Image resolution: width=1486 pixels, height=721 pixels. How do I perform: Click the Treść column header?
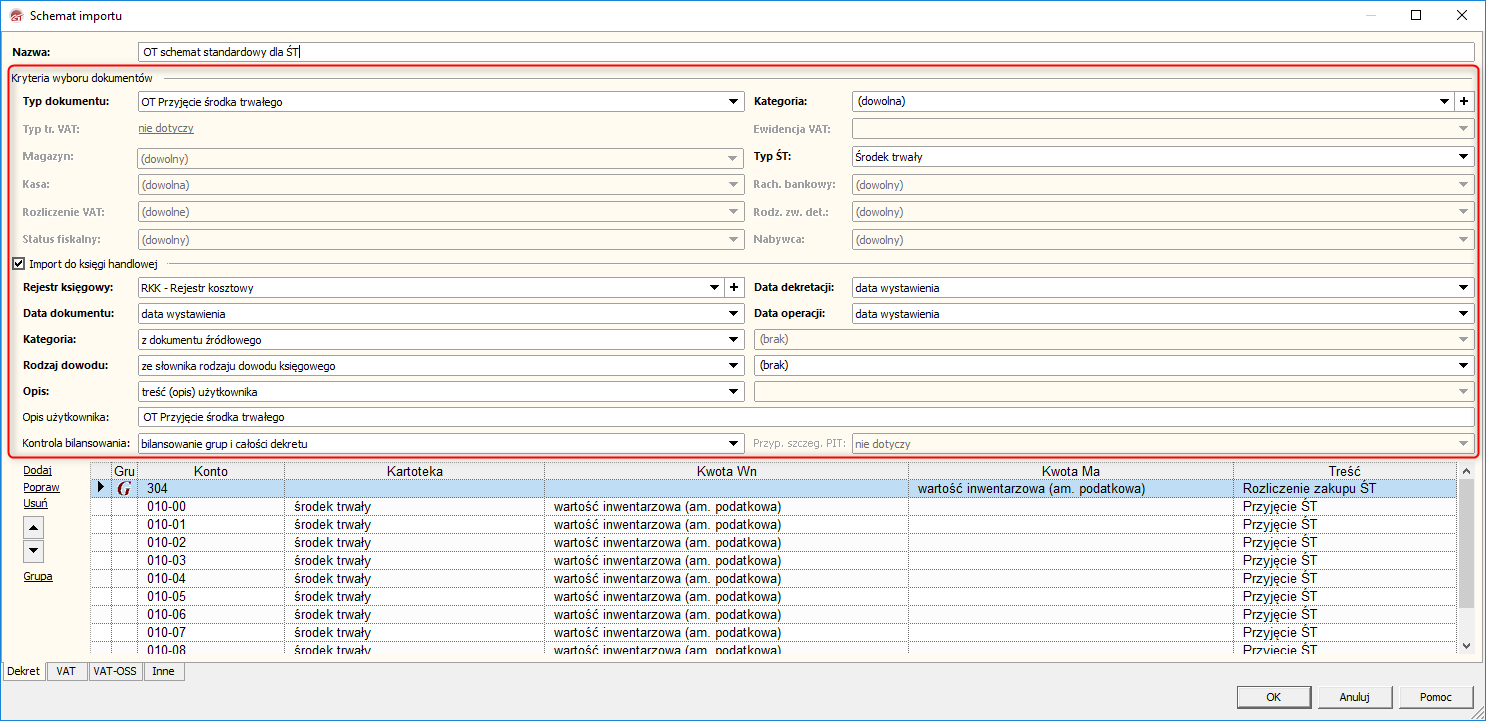(1345, 471)
